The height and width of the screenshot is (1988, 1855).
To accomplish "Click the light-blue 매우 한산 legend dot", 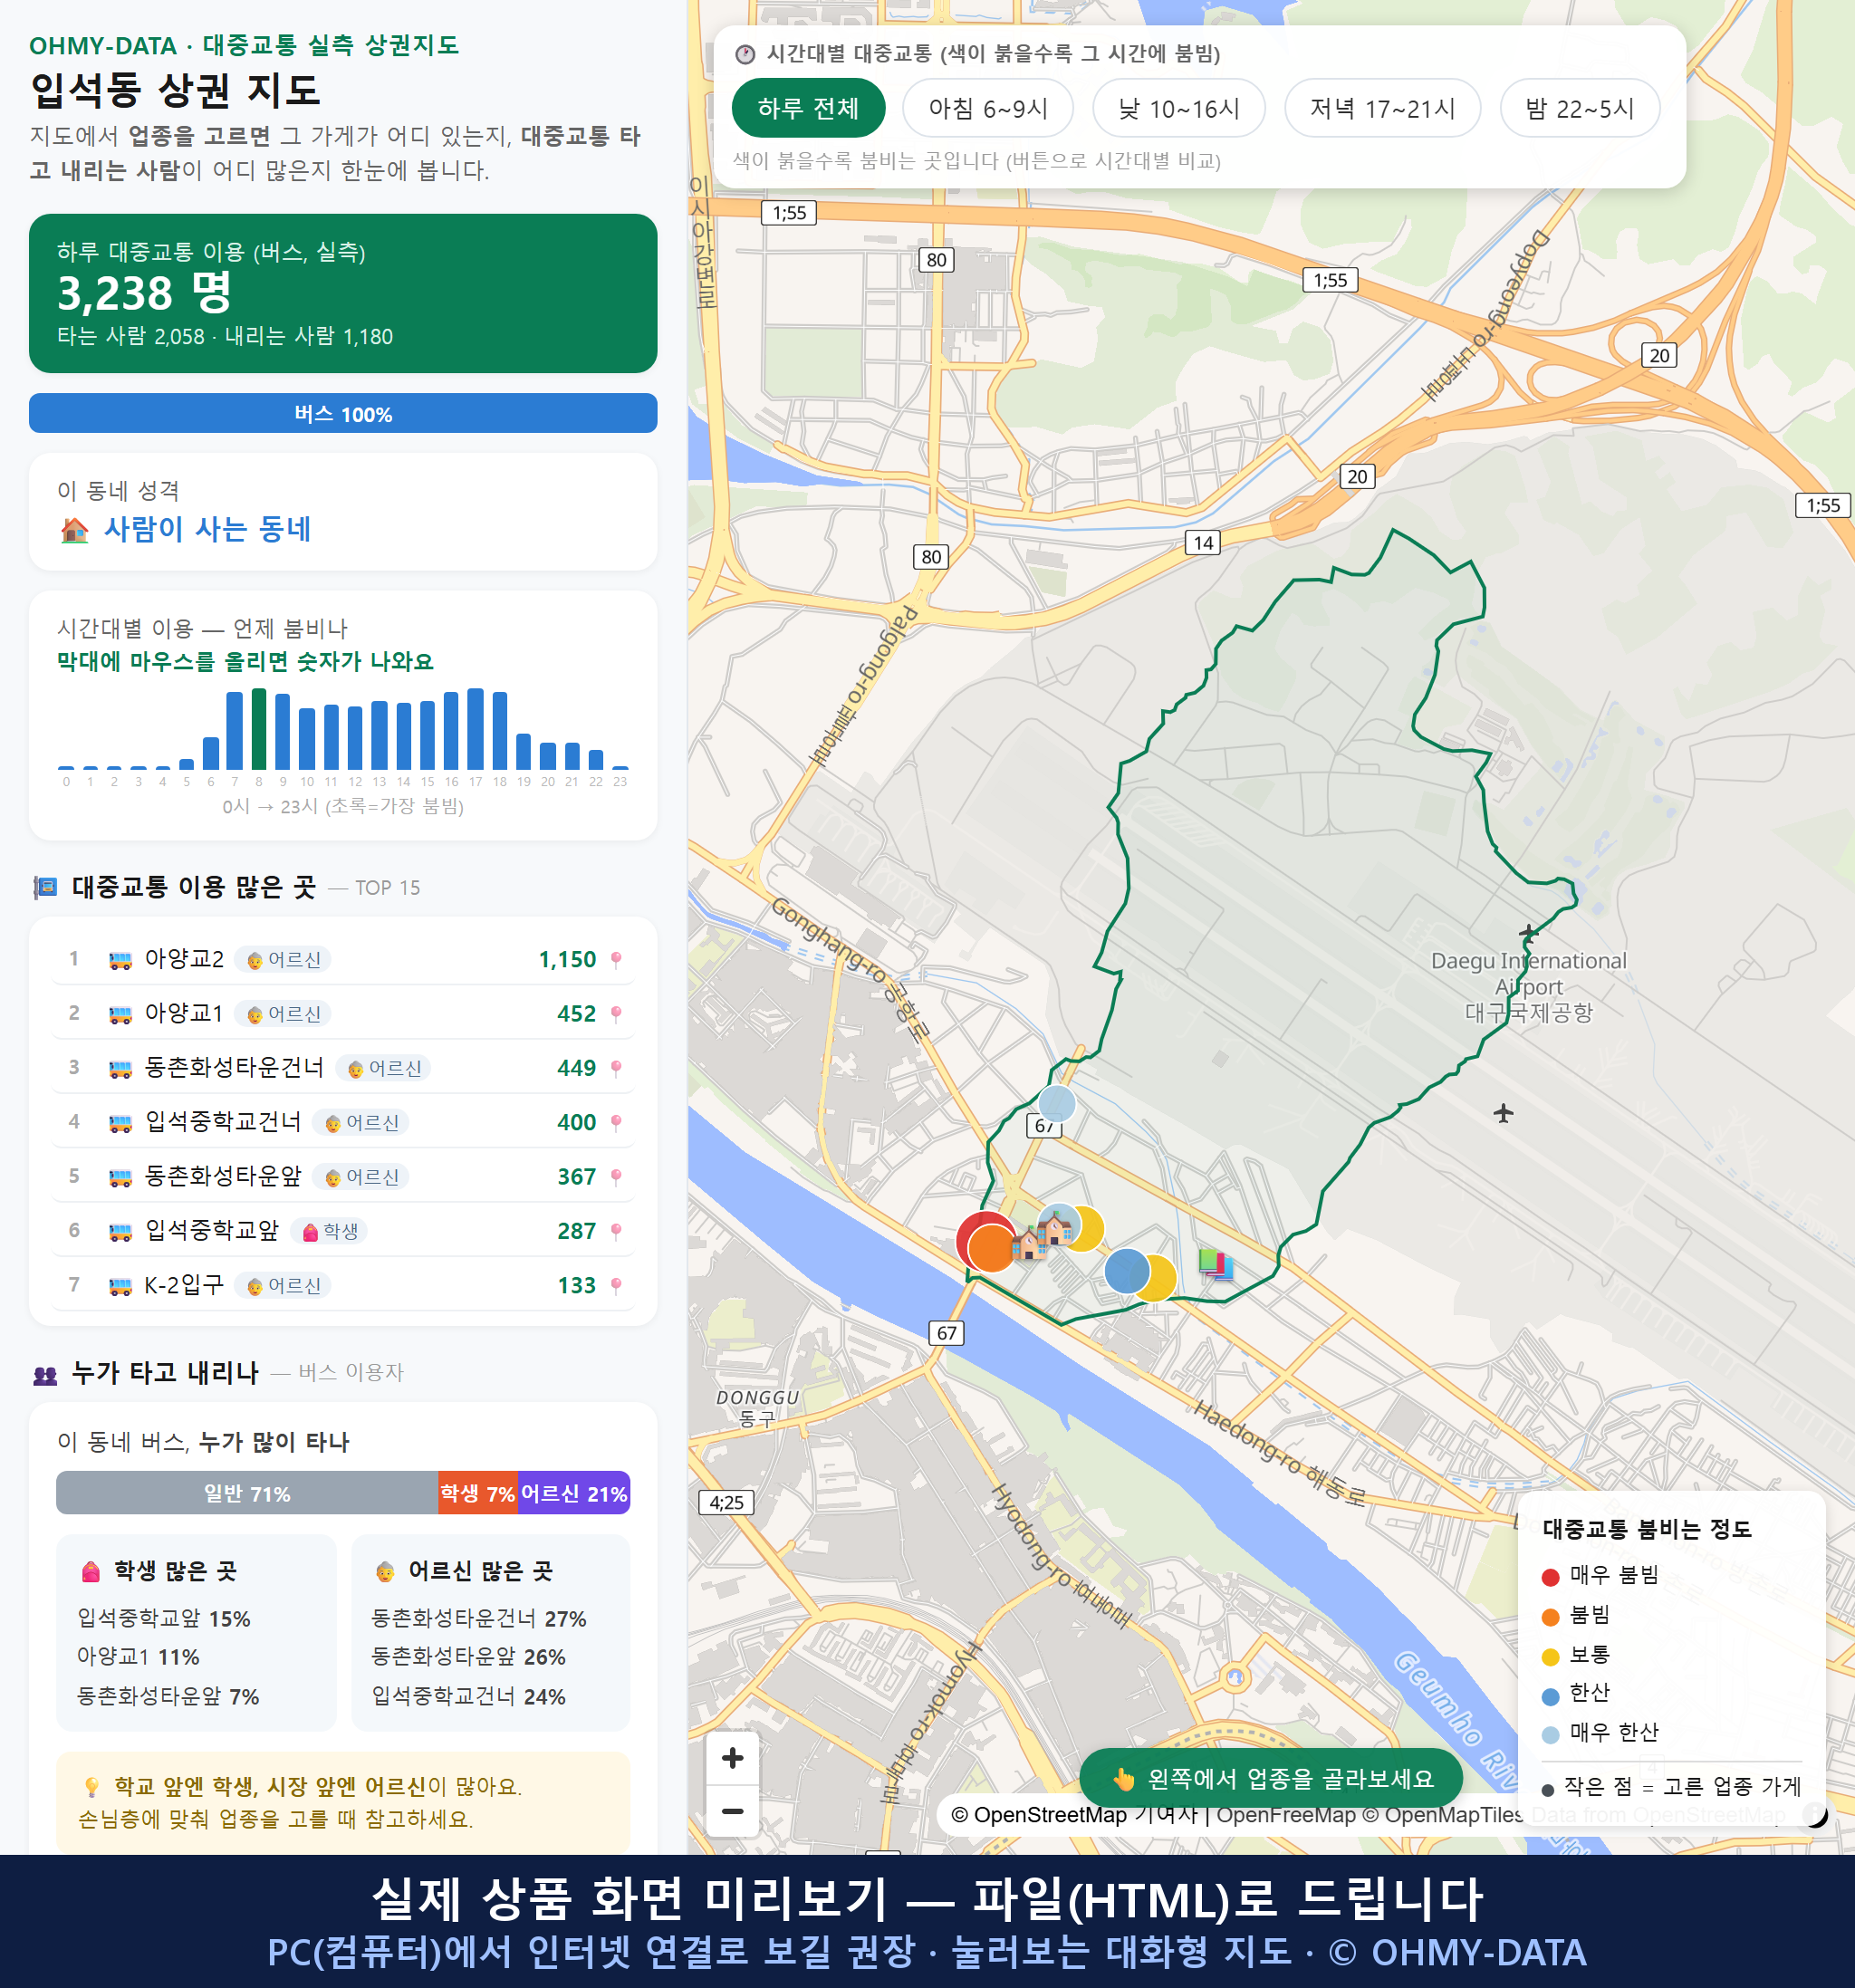I will [x=1551, y=1735].
